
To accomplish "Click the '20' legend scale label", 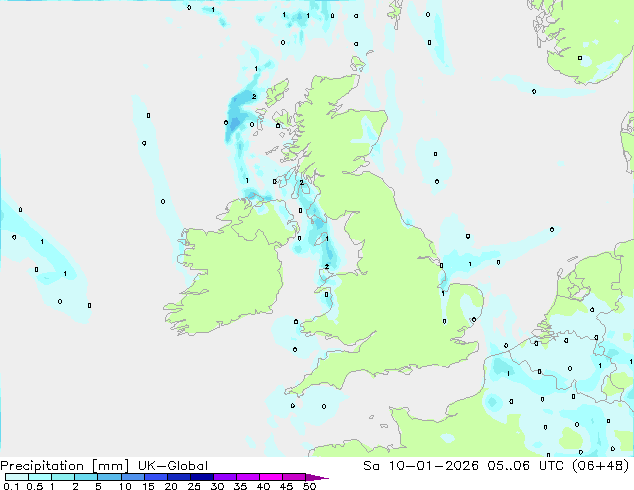I will (171, 486).
